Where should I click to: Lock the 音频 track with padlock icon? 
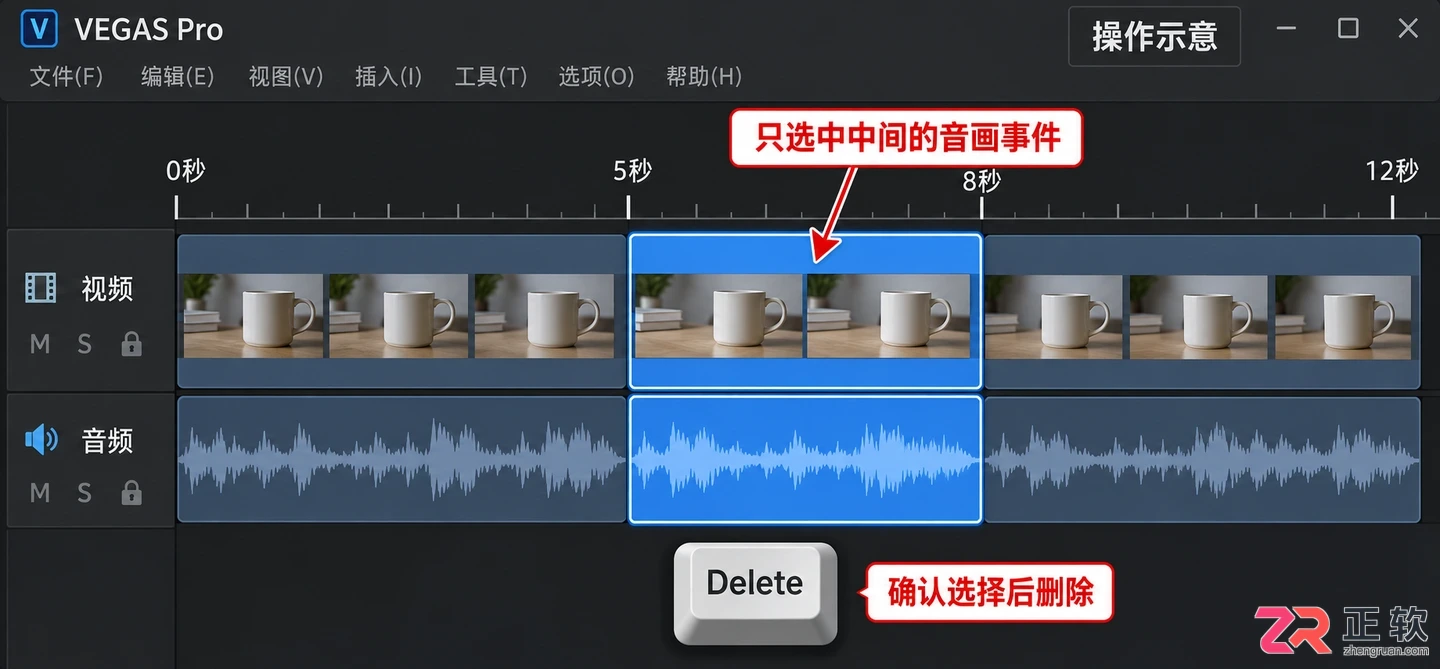(131, 493)
